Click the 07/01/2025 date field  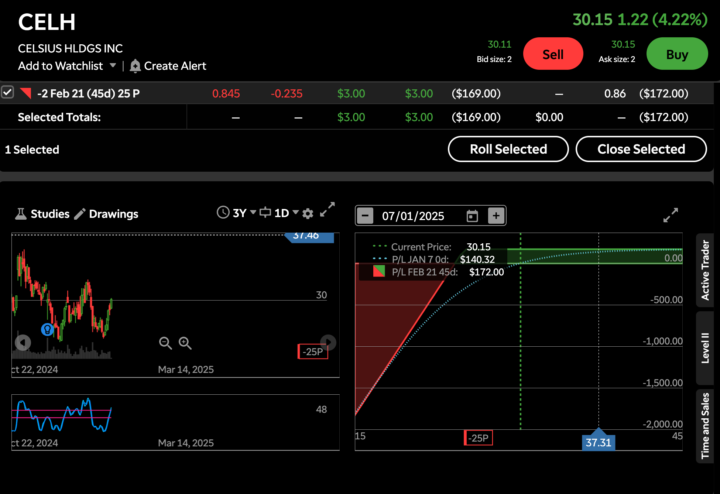pos(413,216)
